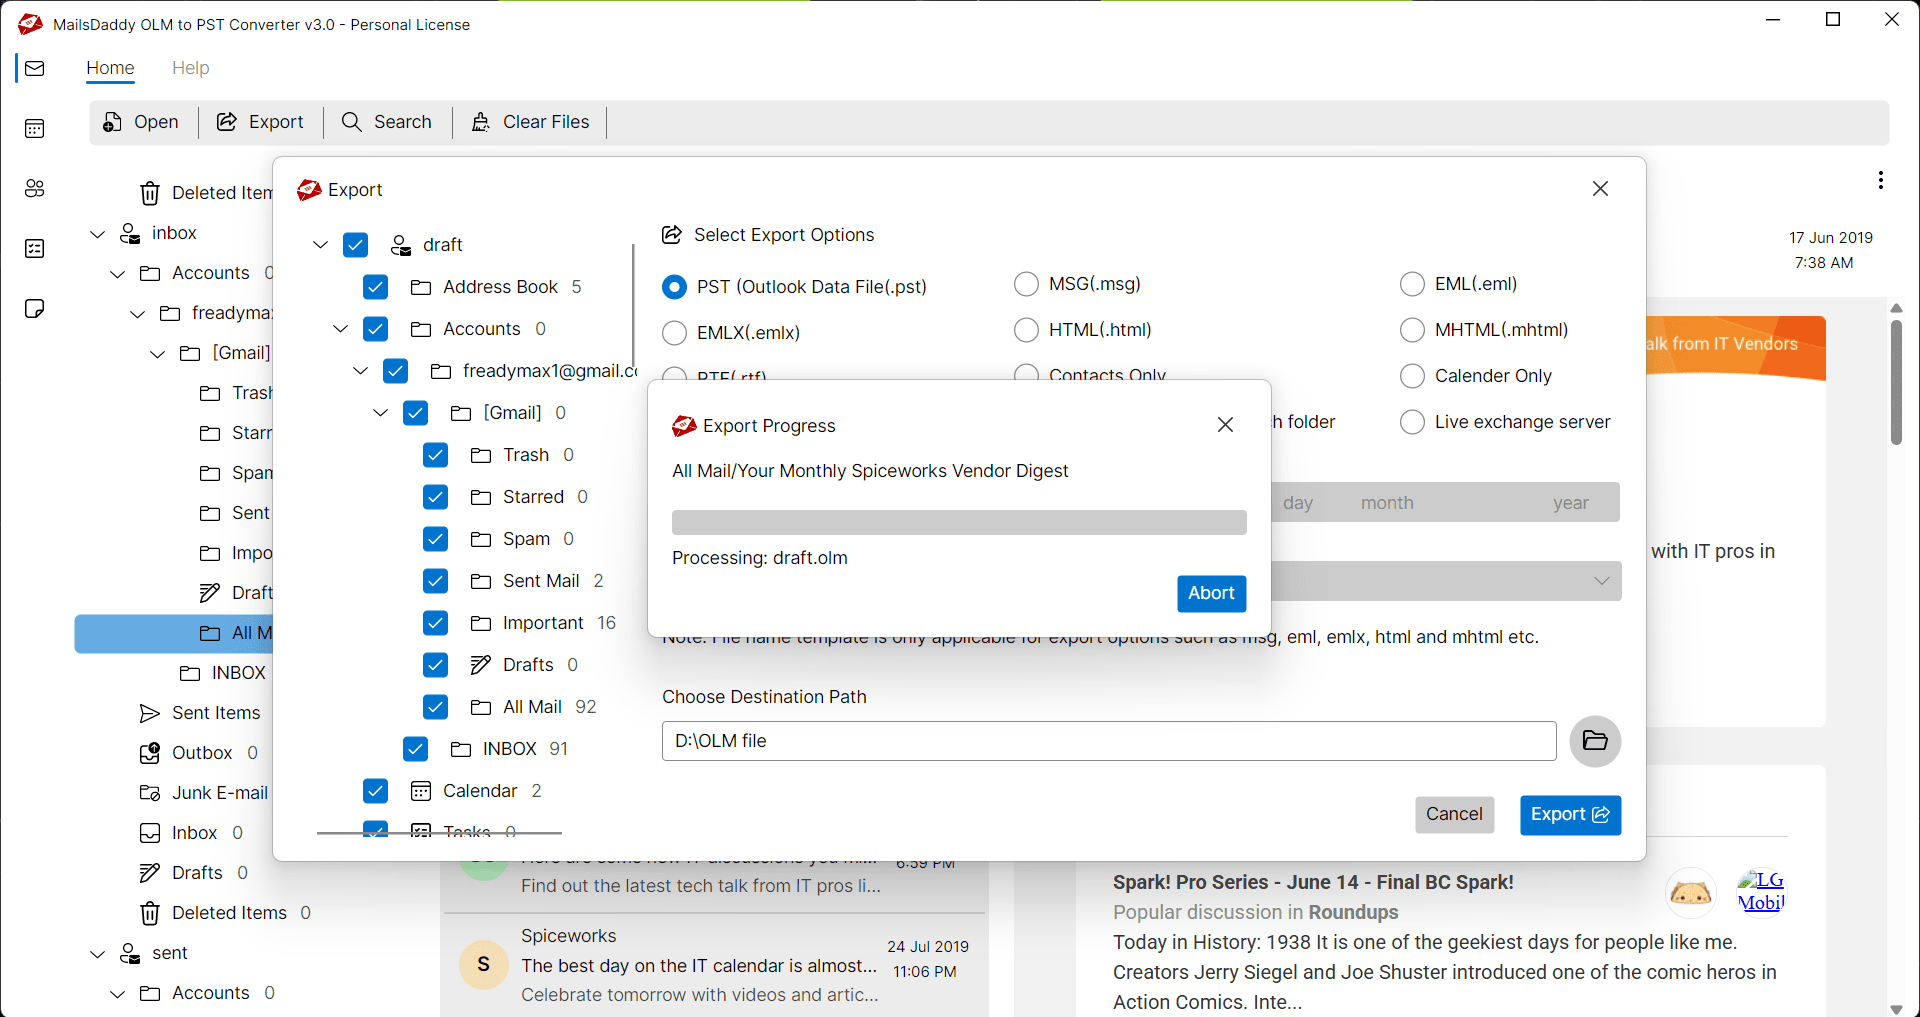Browse for destination folder with folder icon
The height and width of the screenshot is (1017, 1920).
1595,741
